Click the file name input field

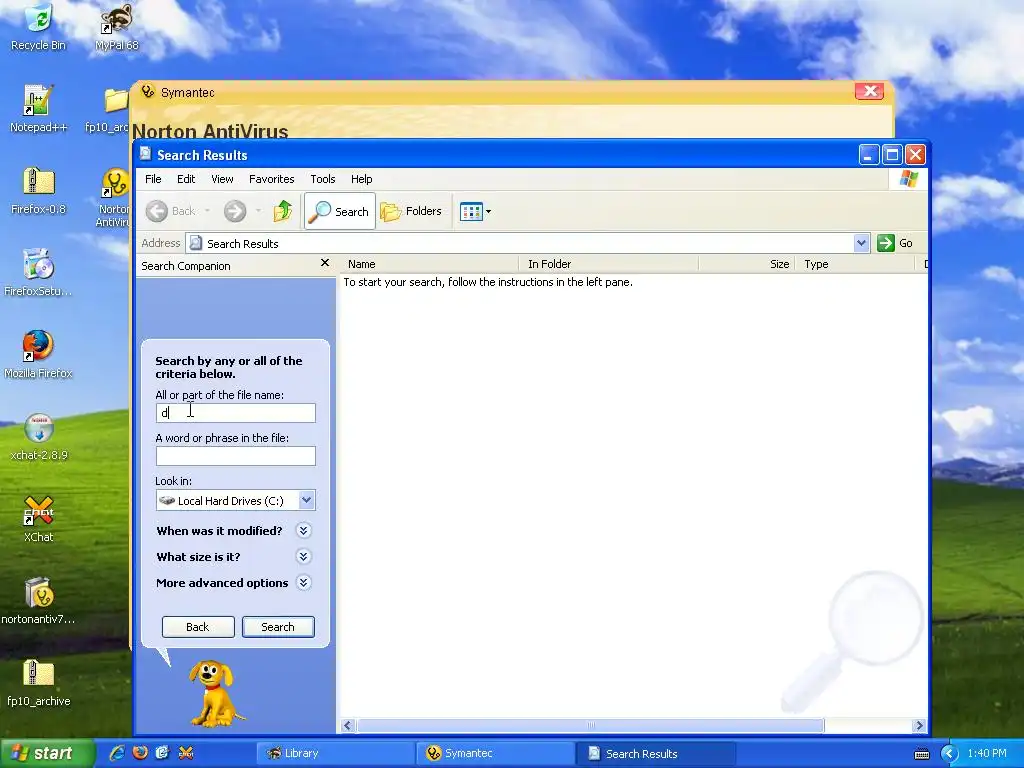pyautogui.click(x=236, y=413)
